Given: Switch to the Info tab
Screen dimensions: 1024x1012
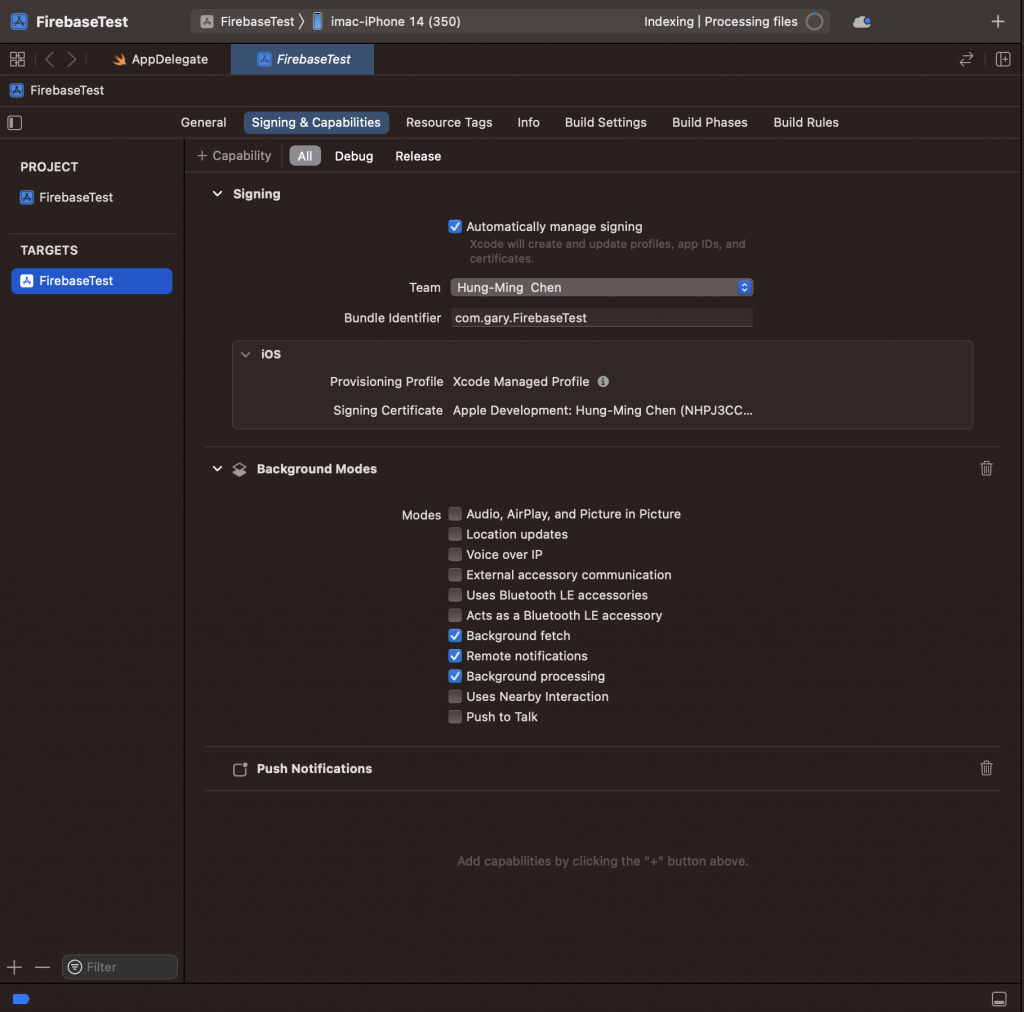Looking at the screenshot, I should pyautogui.click(x=528, y=123).
